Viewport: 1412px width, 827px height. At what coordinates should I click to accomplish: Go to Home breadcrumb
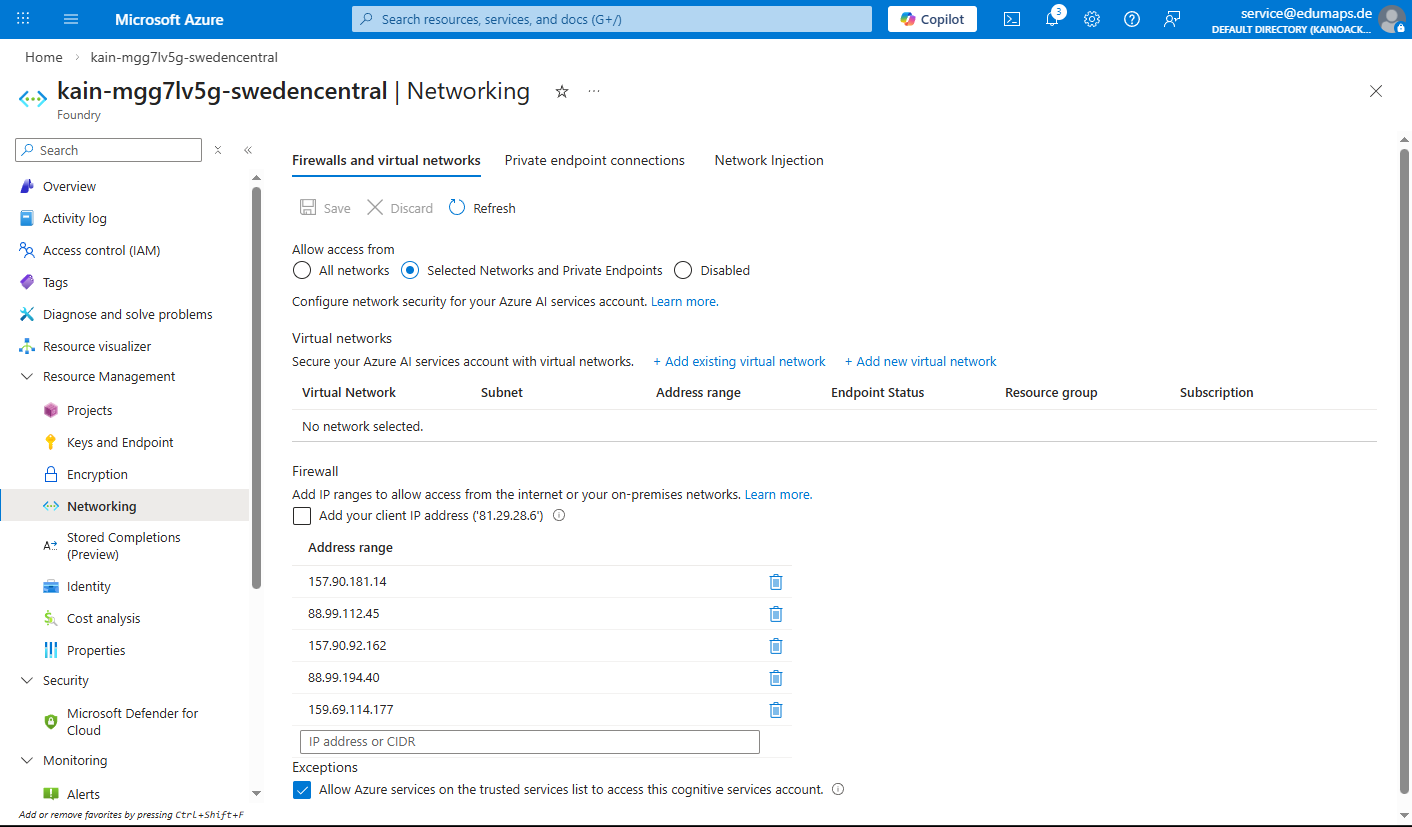pos(44,57)
